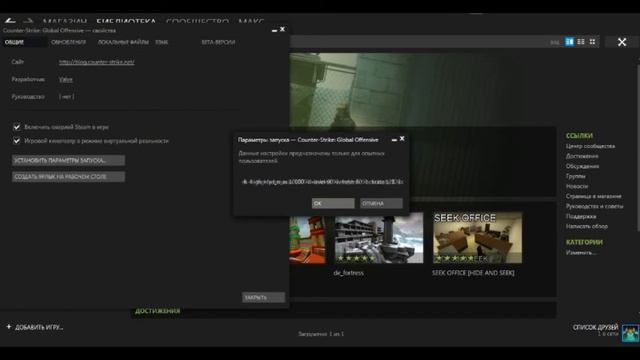Open Страница в магазине link
Screen dimensions: 640x360
[x=593, y=196]
